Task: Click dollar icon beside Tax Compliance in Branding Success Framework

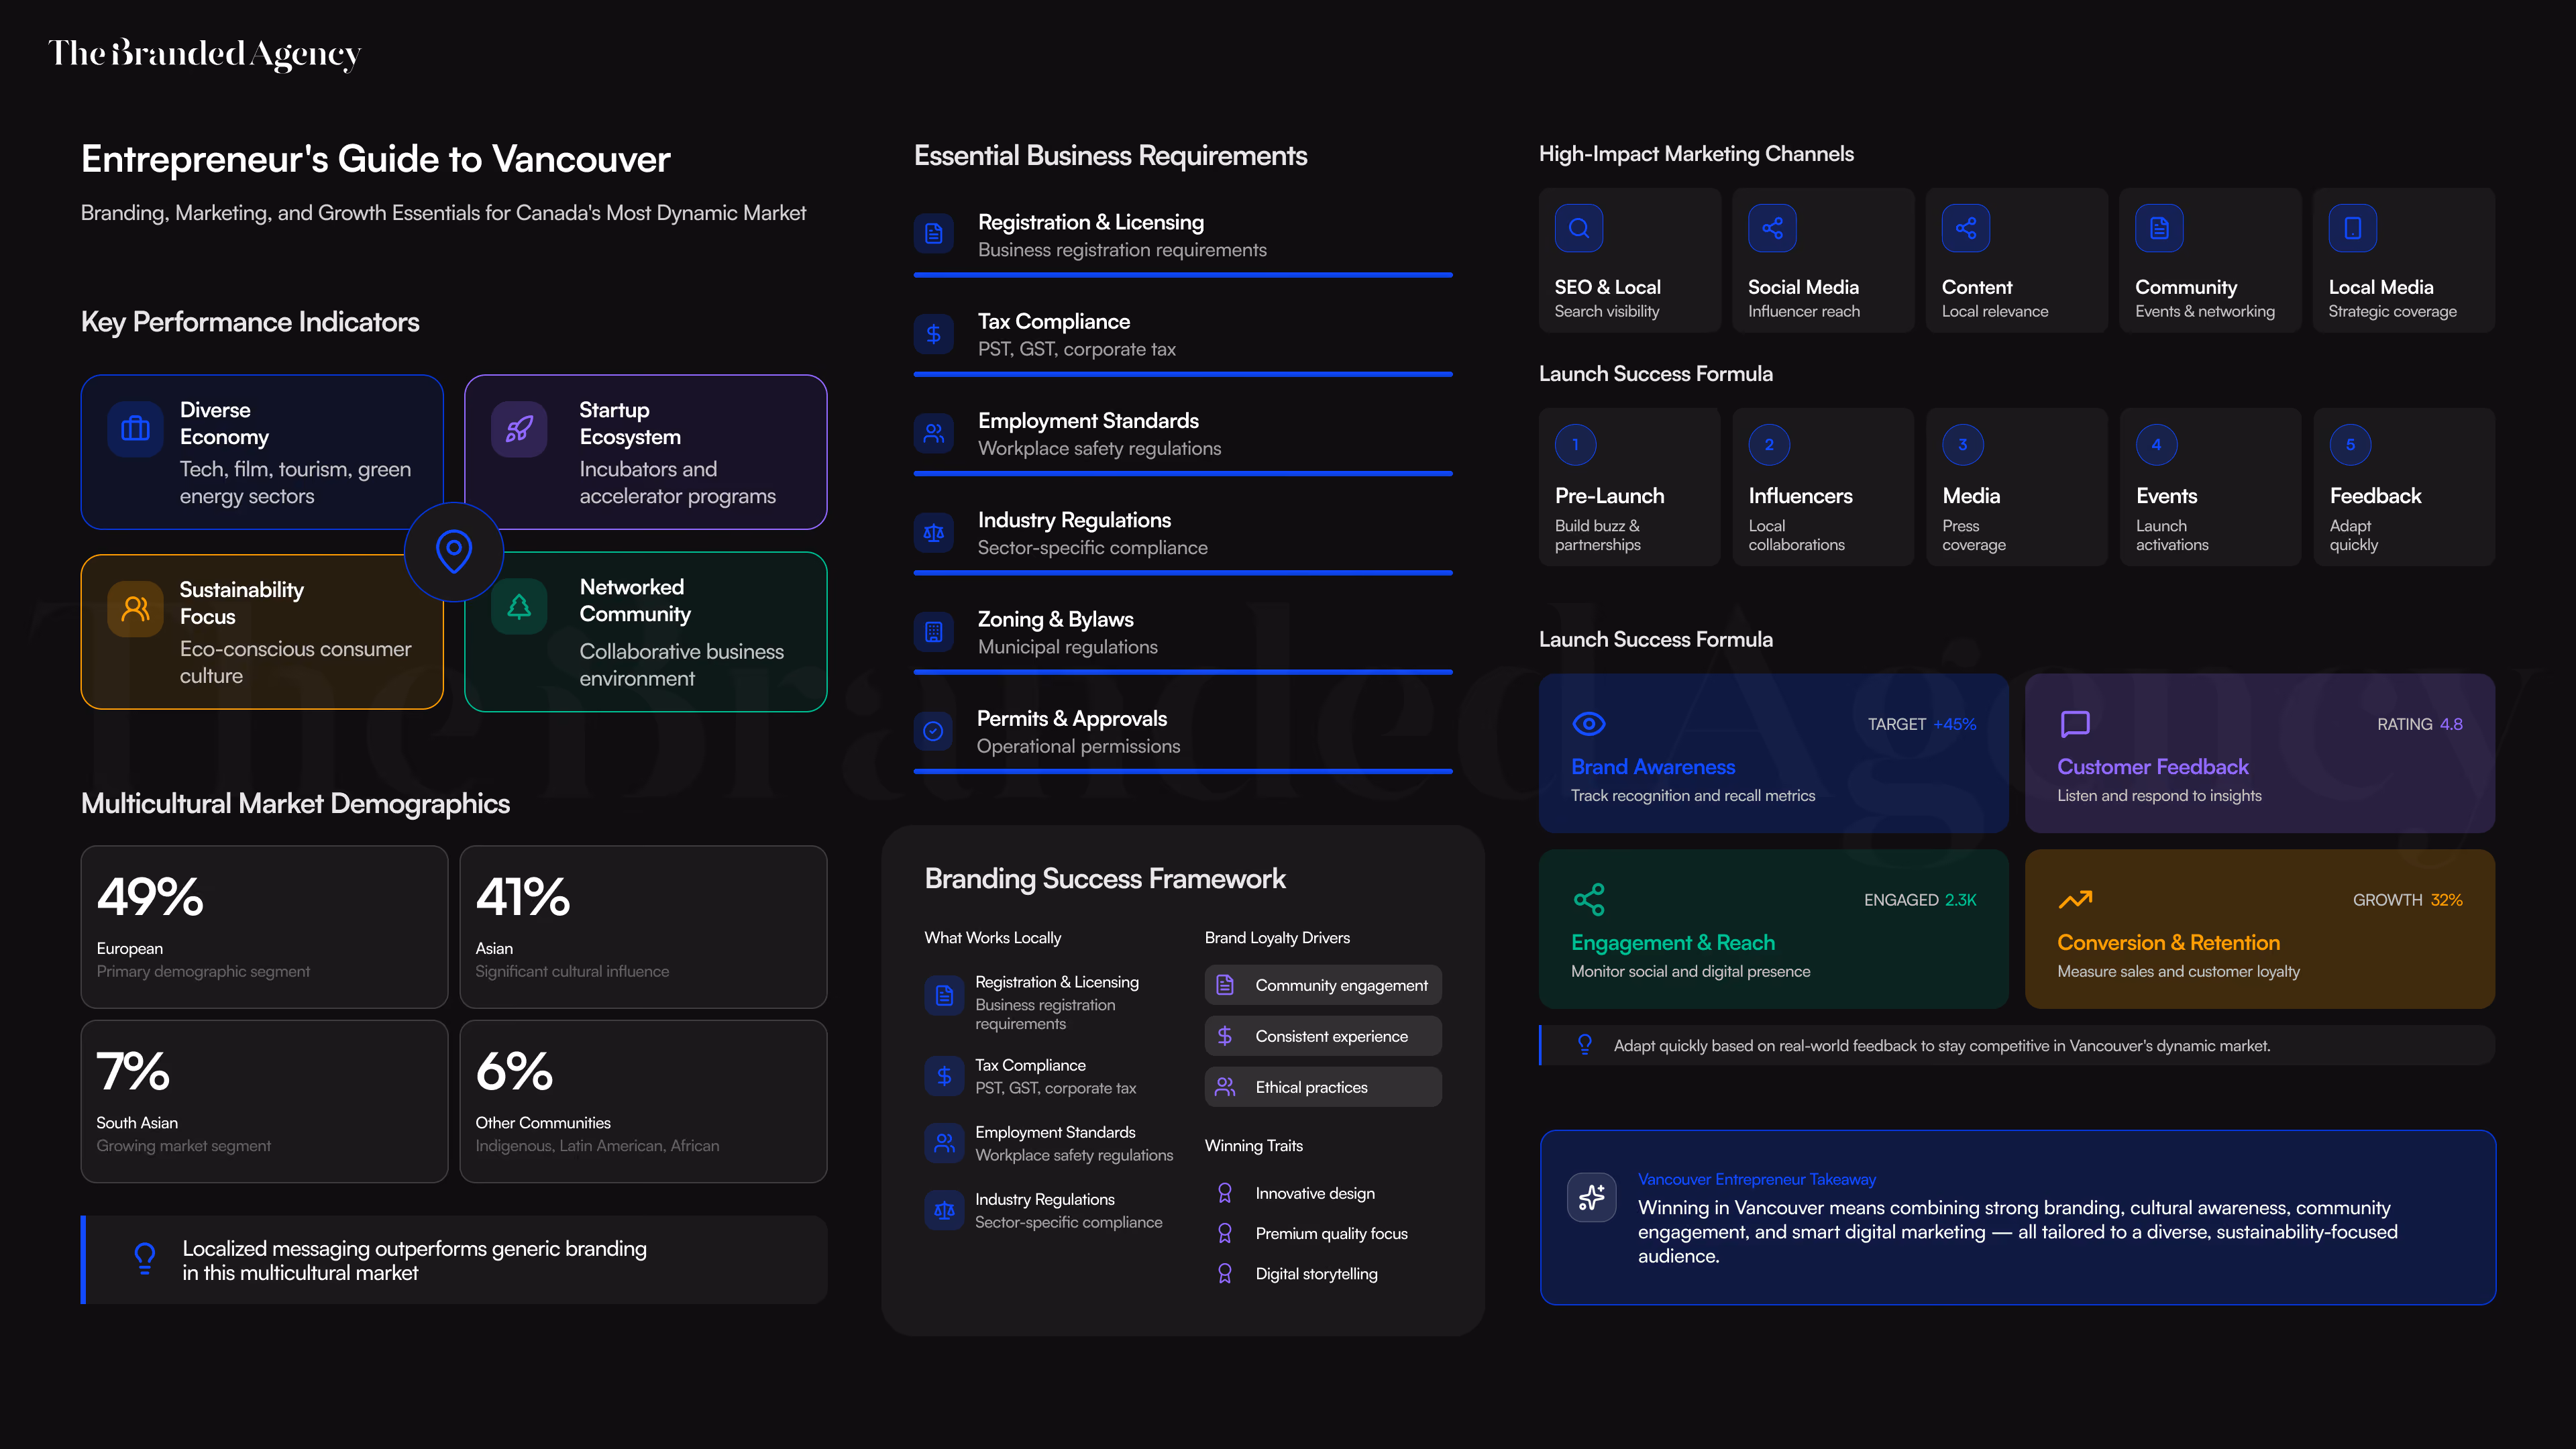Action: pos(944,1076)
